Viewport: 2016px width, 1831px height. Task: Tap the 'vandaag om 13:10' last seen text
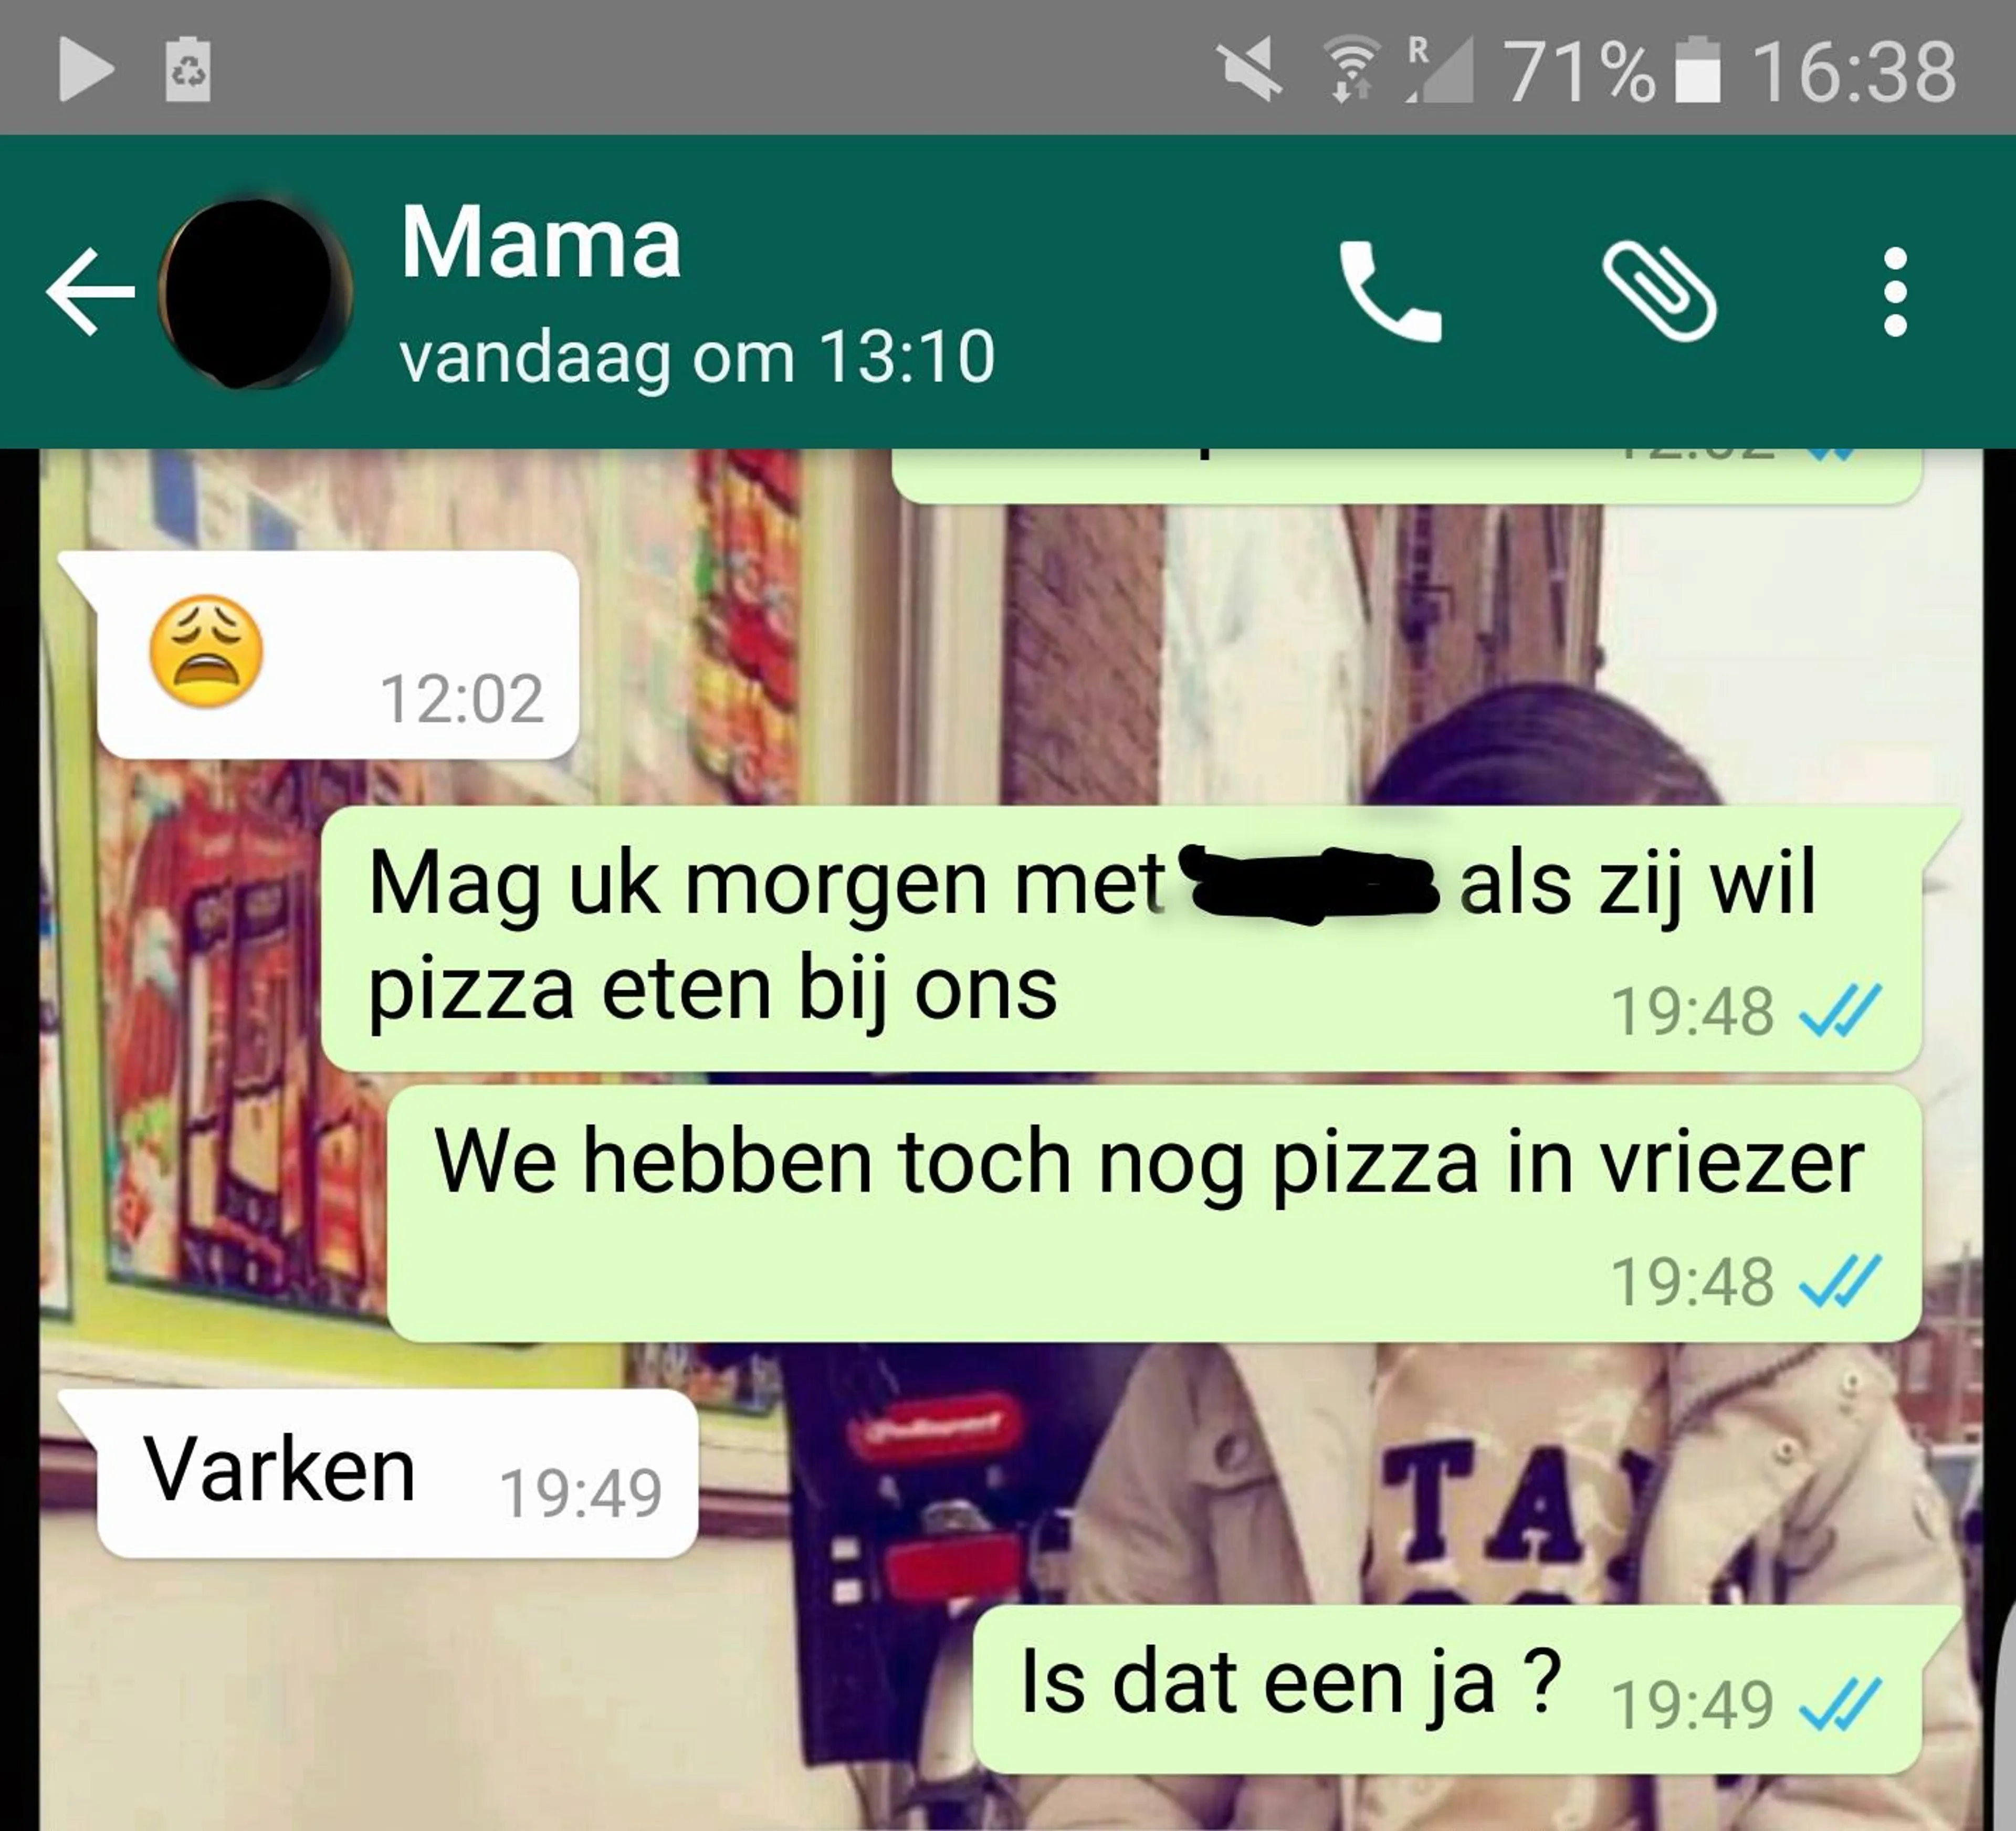697,356
